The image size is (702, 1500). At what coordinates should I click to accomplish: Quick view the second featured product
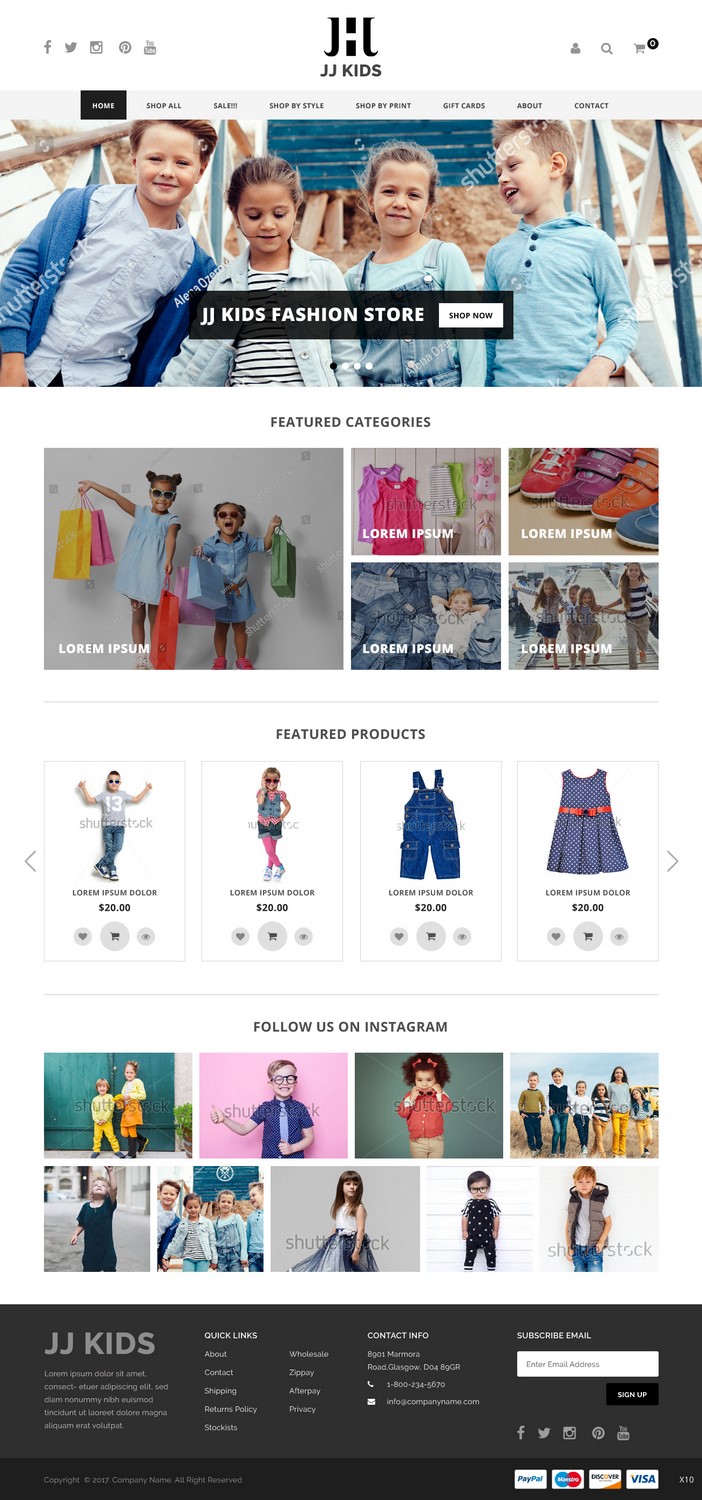(x=303, y=937)
